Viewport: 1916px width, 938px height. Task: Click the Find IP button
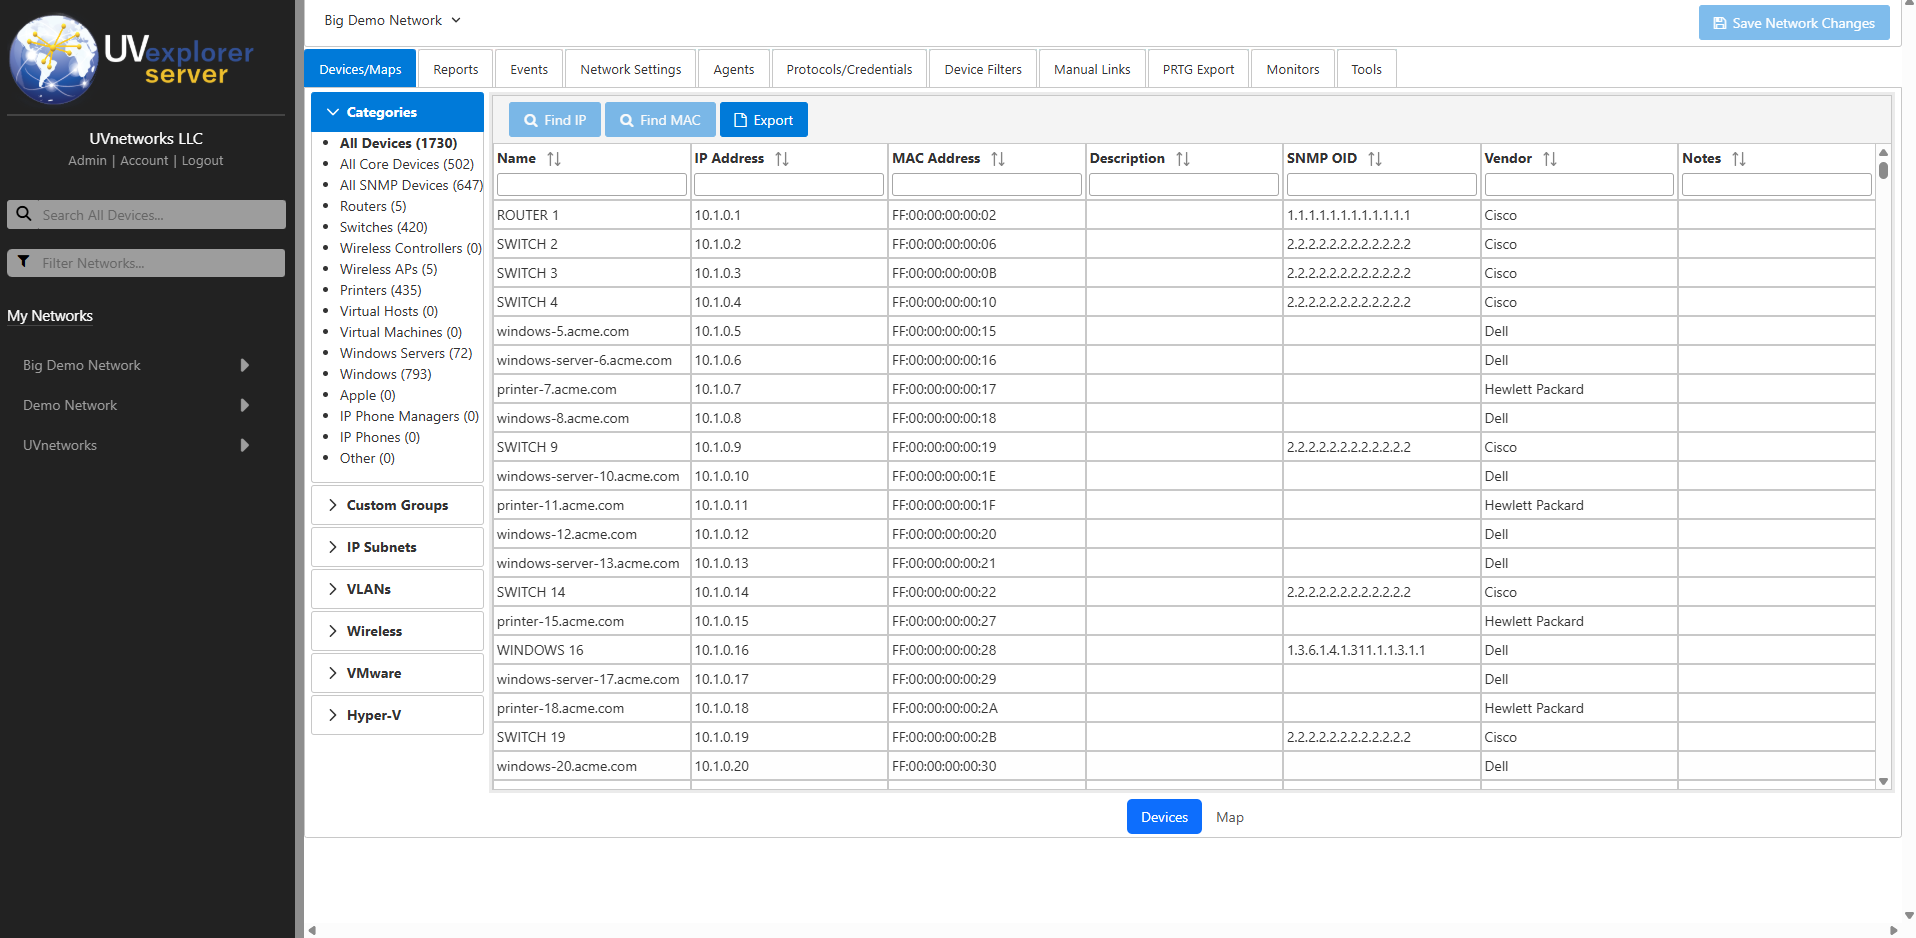(555, 120)
